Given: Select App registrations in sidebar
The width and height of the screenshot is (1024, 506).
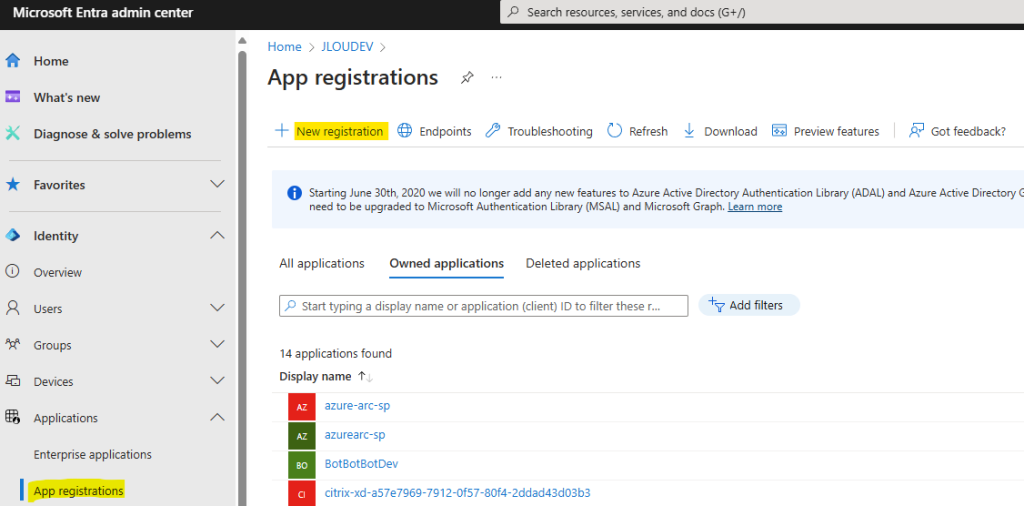Looking at the screenshot, I should [x=78, y=490].
